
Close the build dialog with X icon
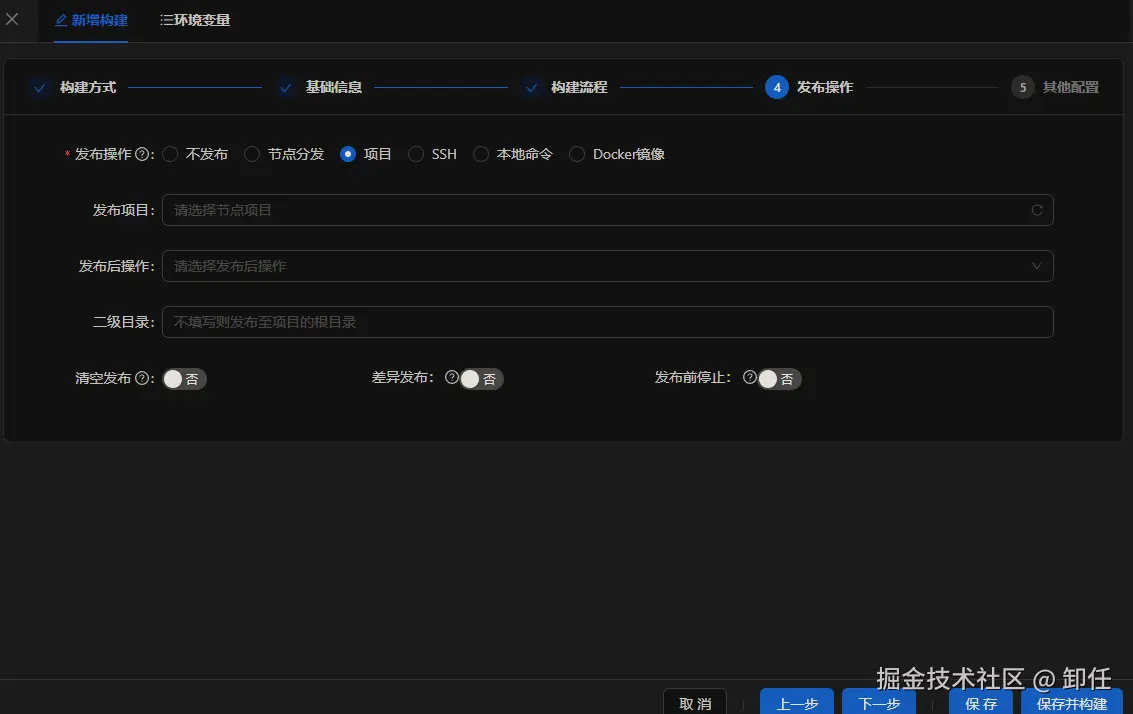[x=12, y=20]
